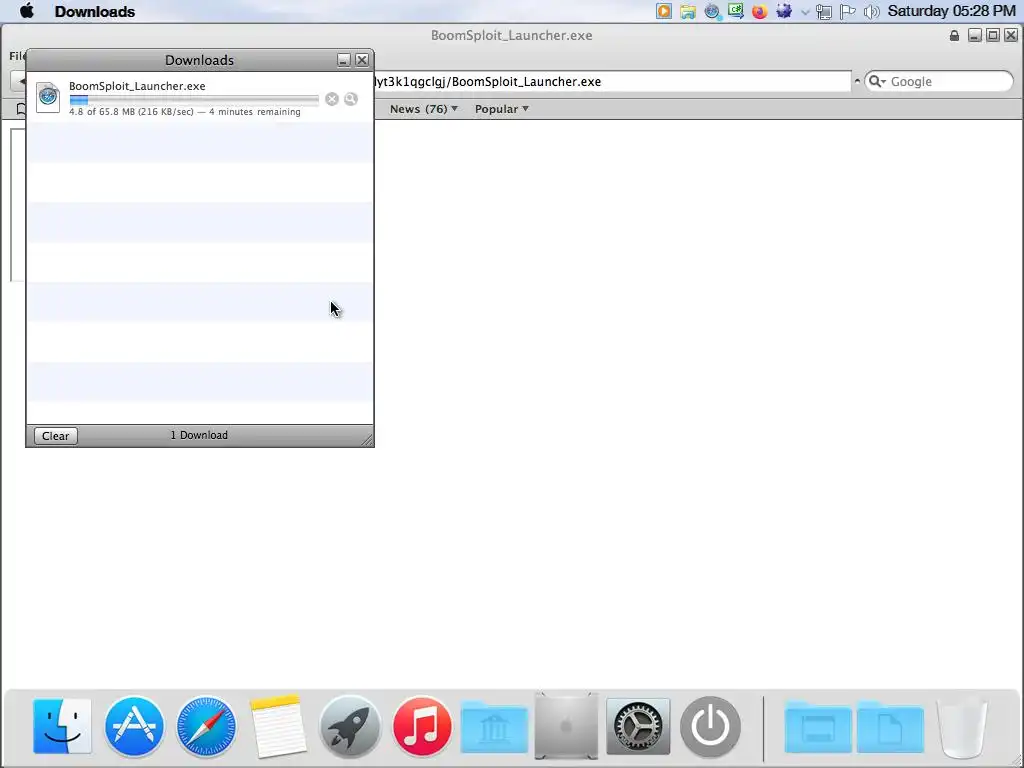Viewport: 1024px width, 768px height.
Task: Reveal the downloaded file with the magnifier icon
Action: click(x=351, y=99)
